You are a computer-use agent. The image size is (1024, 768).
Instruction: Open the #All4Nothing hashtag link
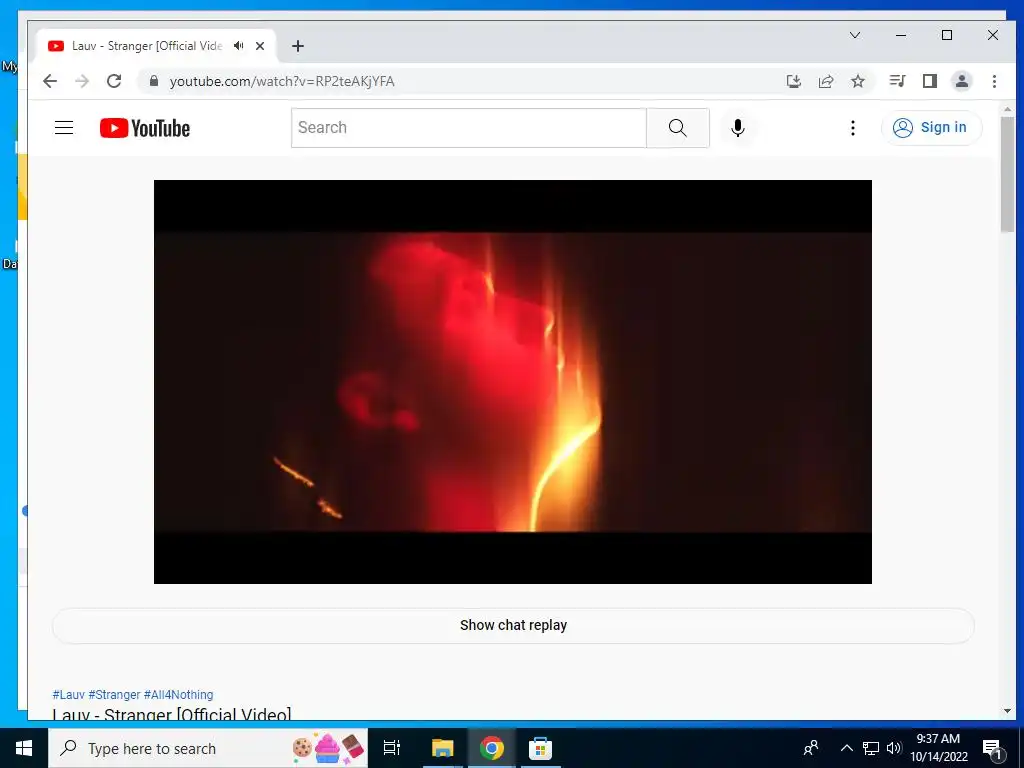click(178, 695)
